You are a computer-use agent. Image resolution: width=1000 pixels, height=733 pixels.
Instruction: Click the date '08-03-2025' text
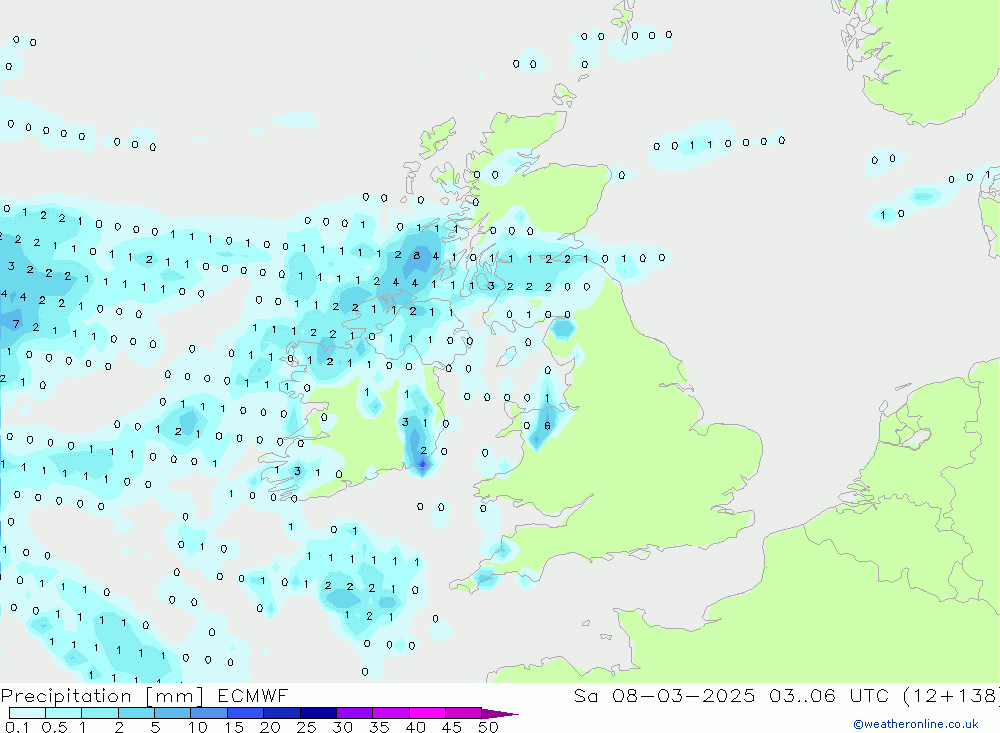point(683,695)
